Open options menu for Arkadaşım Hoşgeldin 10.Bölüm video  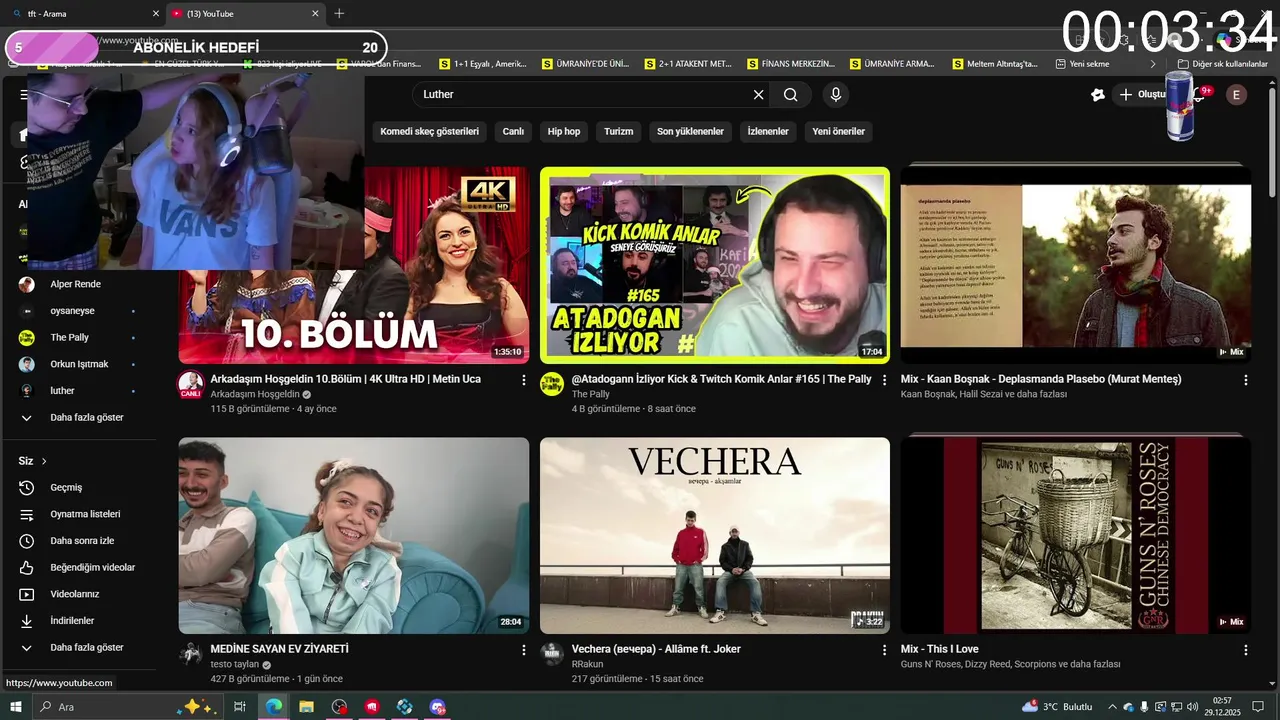click(524, 380)
